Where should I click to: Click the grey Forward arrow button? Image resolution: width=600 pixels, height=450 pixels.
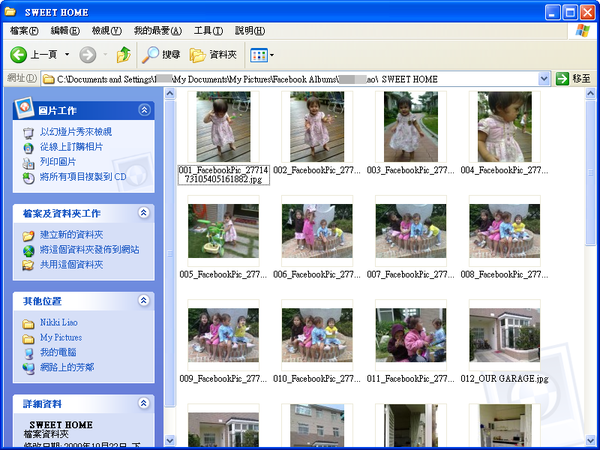pos(88,55)
